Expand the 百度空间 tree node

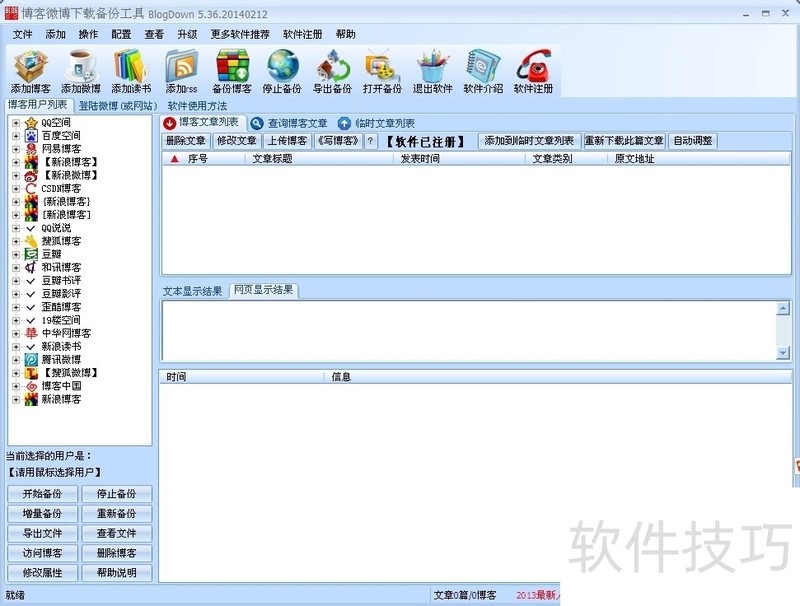pos(16,136)
